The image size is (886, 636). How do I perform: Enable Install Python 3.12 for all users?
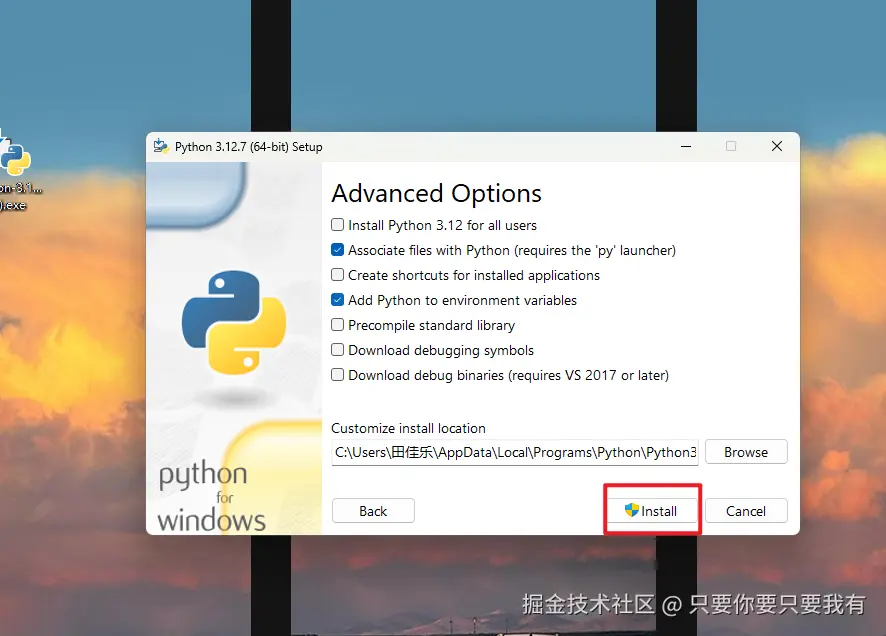337,225
